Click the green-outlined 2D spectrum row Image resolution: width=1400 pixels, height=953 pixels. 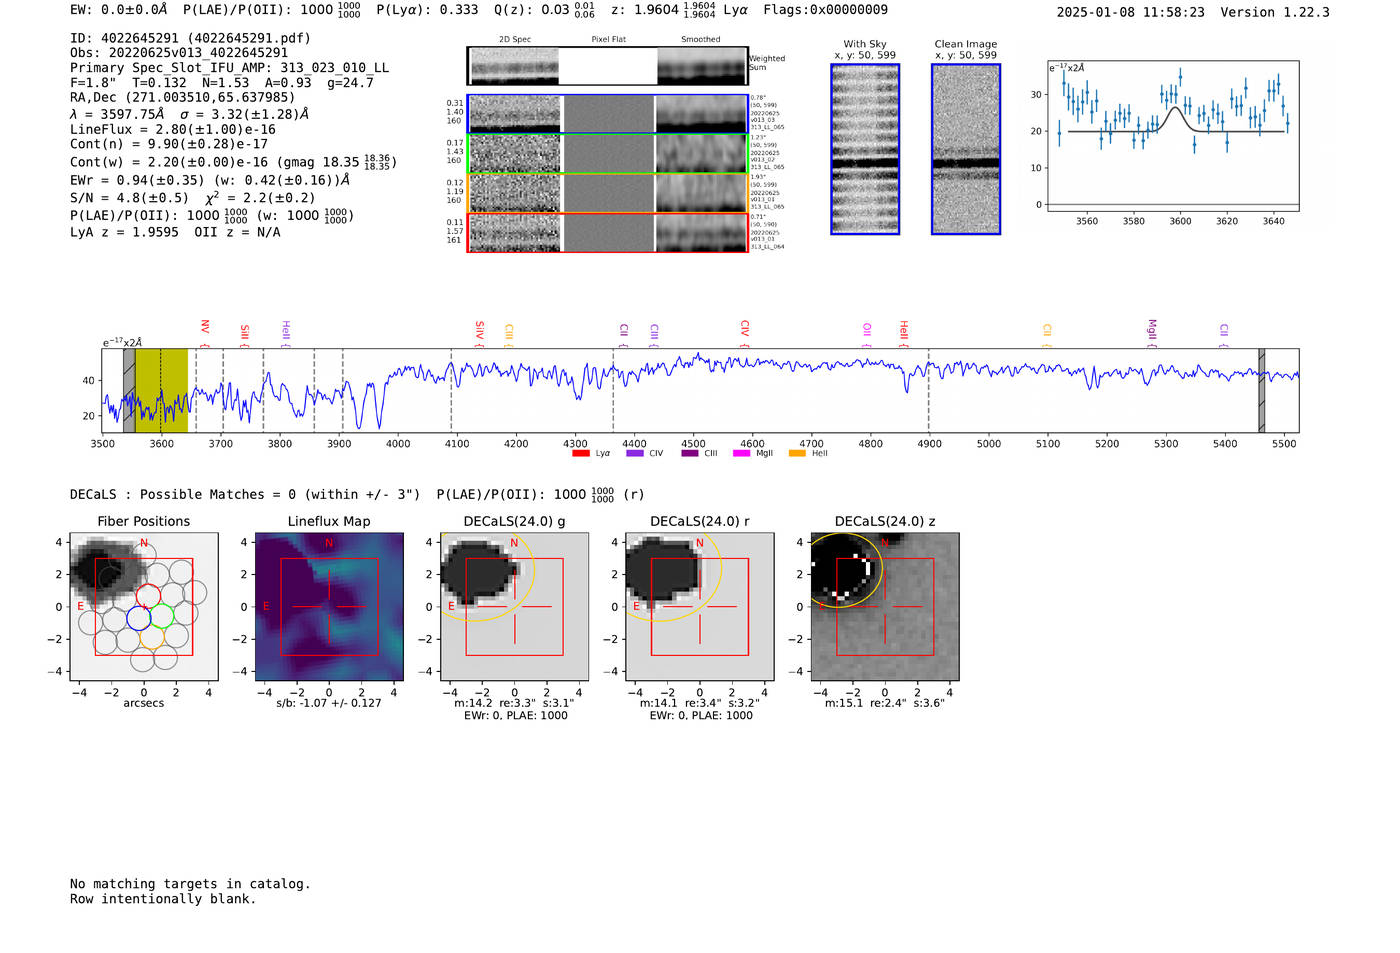click(x=607, y=154)
